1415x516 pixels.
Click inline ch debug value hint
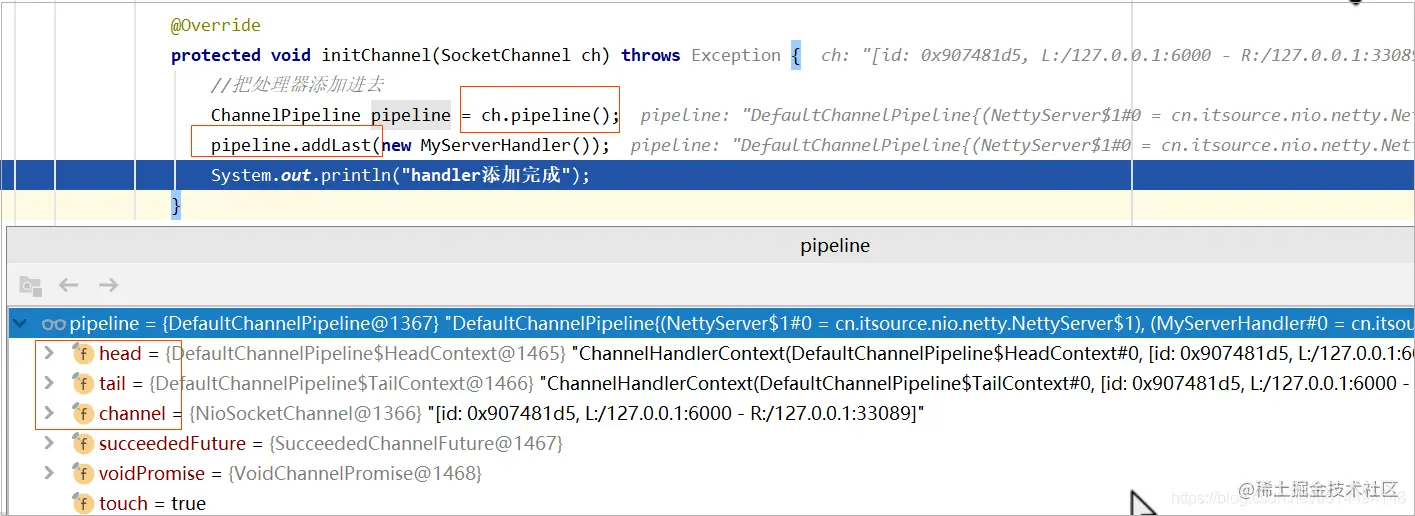coord(1118,55)
